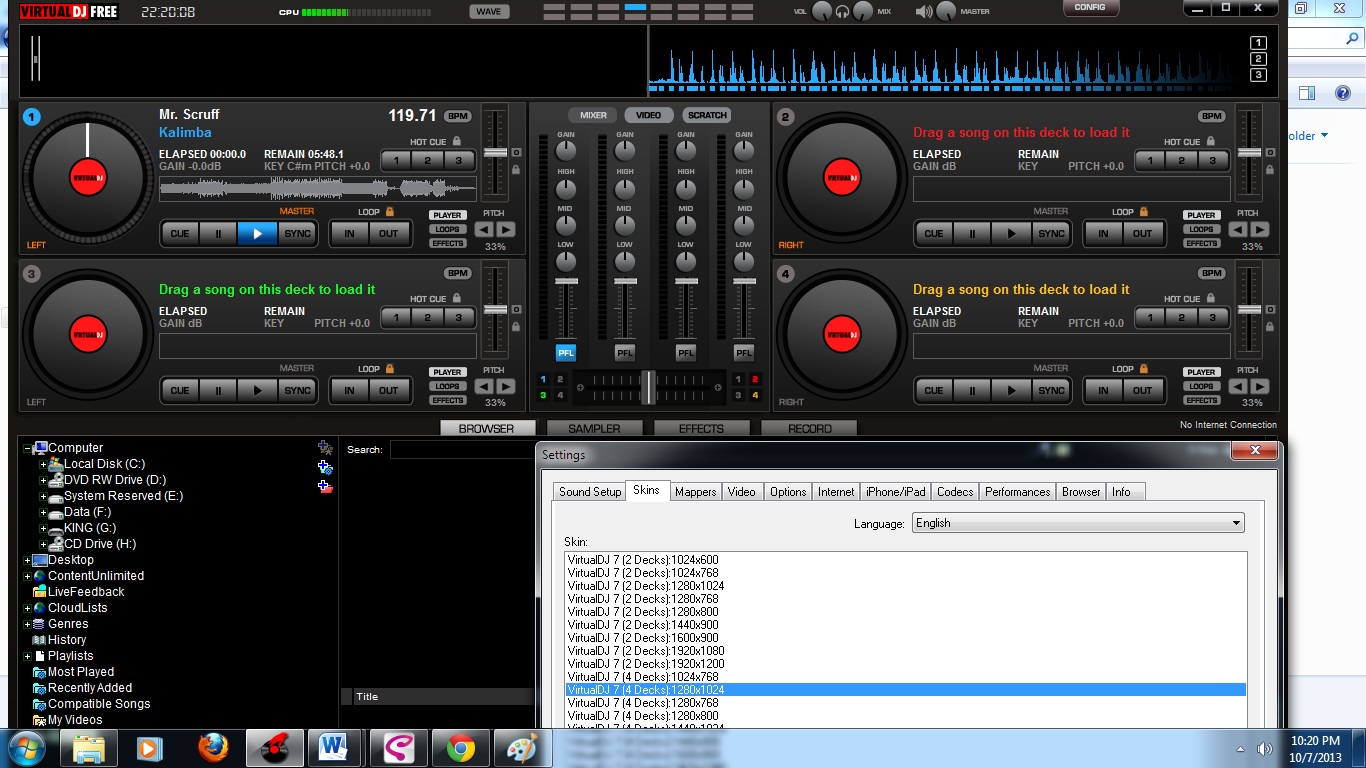
Task: Open the Mappers tab in Settings
Action: [x=695, y=492]
